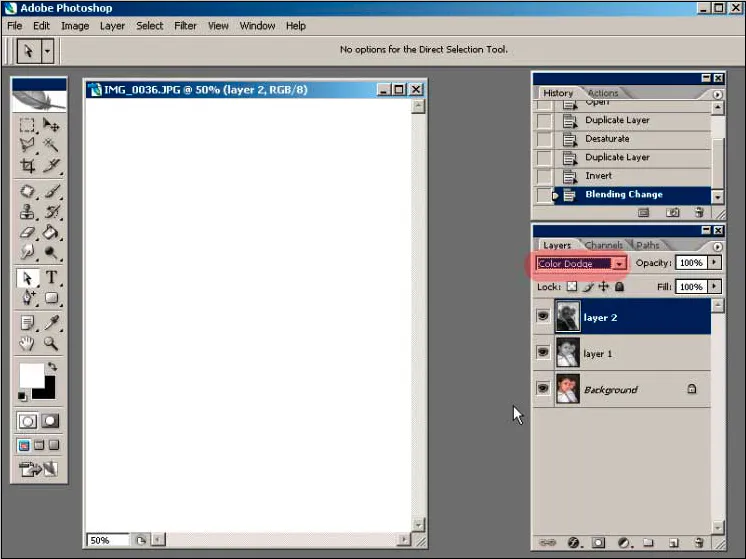The width and height of the screenshot is (746, 559).
Task: Switch to the Paths tab
Action: point(648,245)
